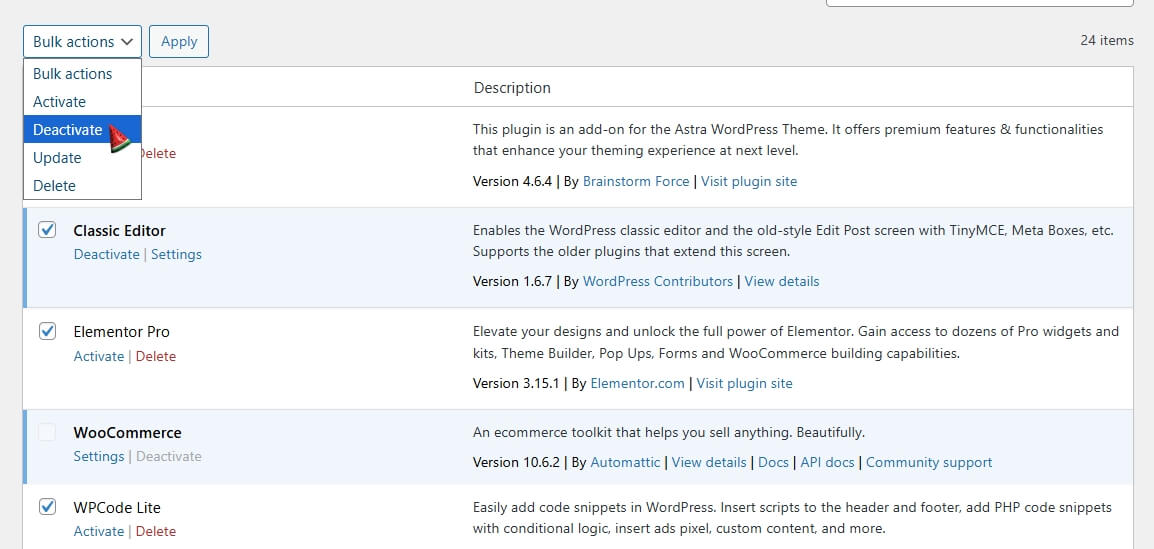The image size is (1154, 549).
Task: Click Version 1.6.7 text
Action: point(512,281)
